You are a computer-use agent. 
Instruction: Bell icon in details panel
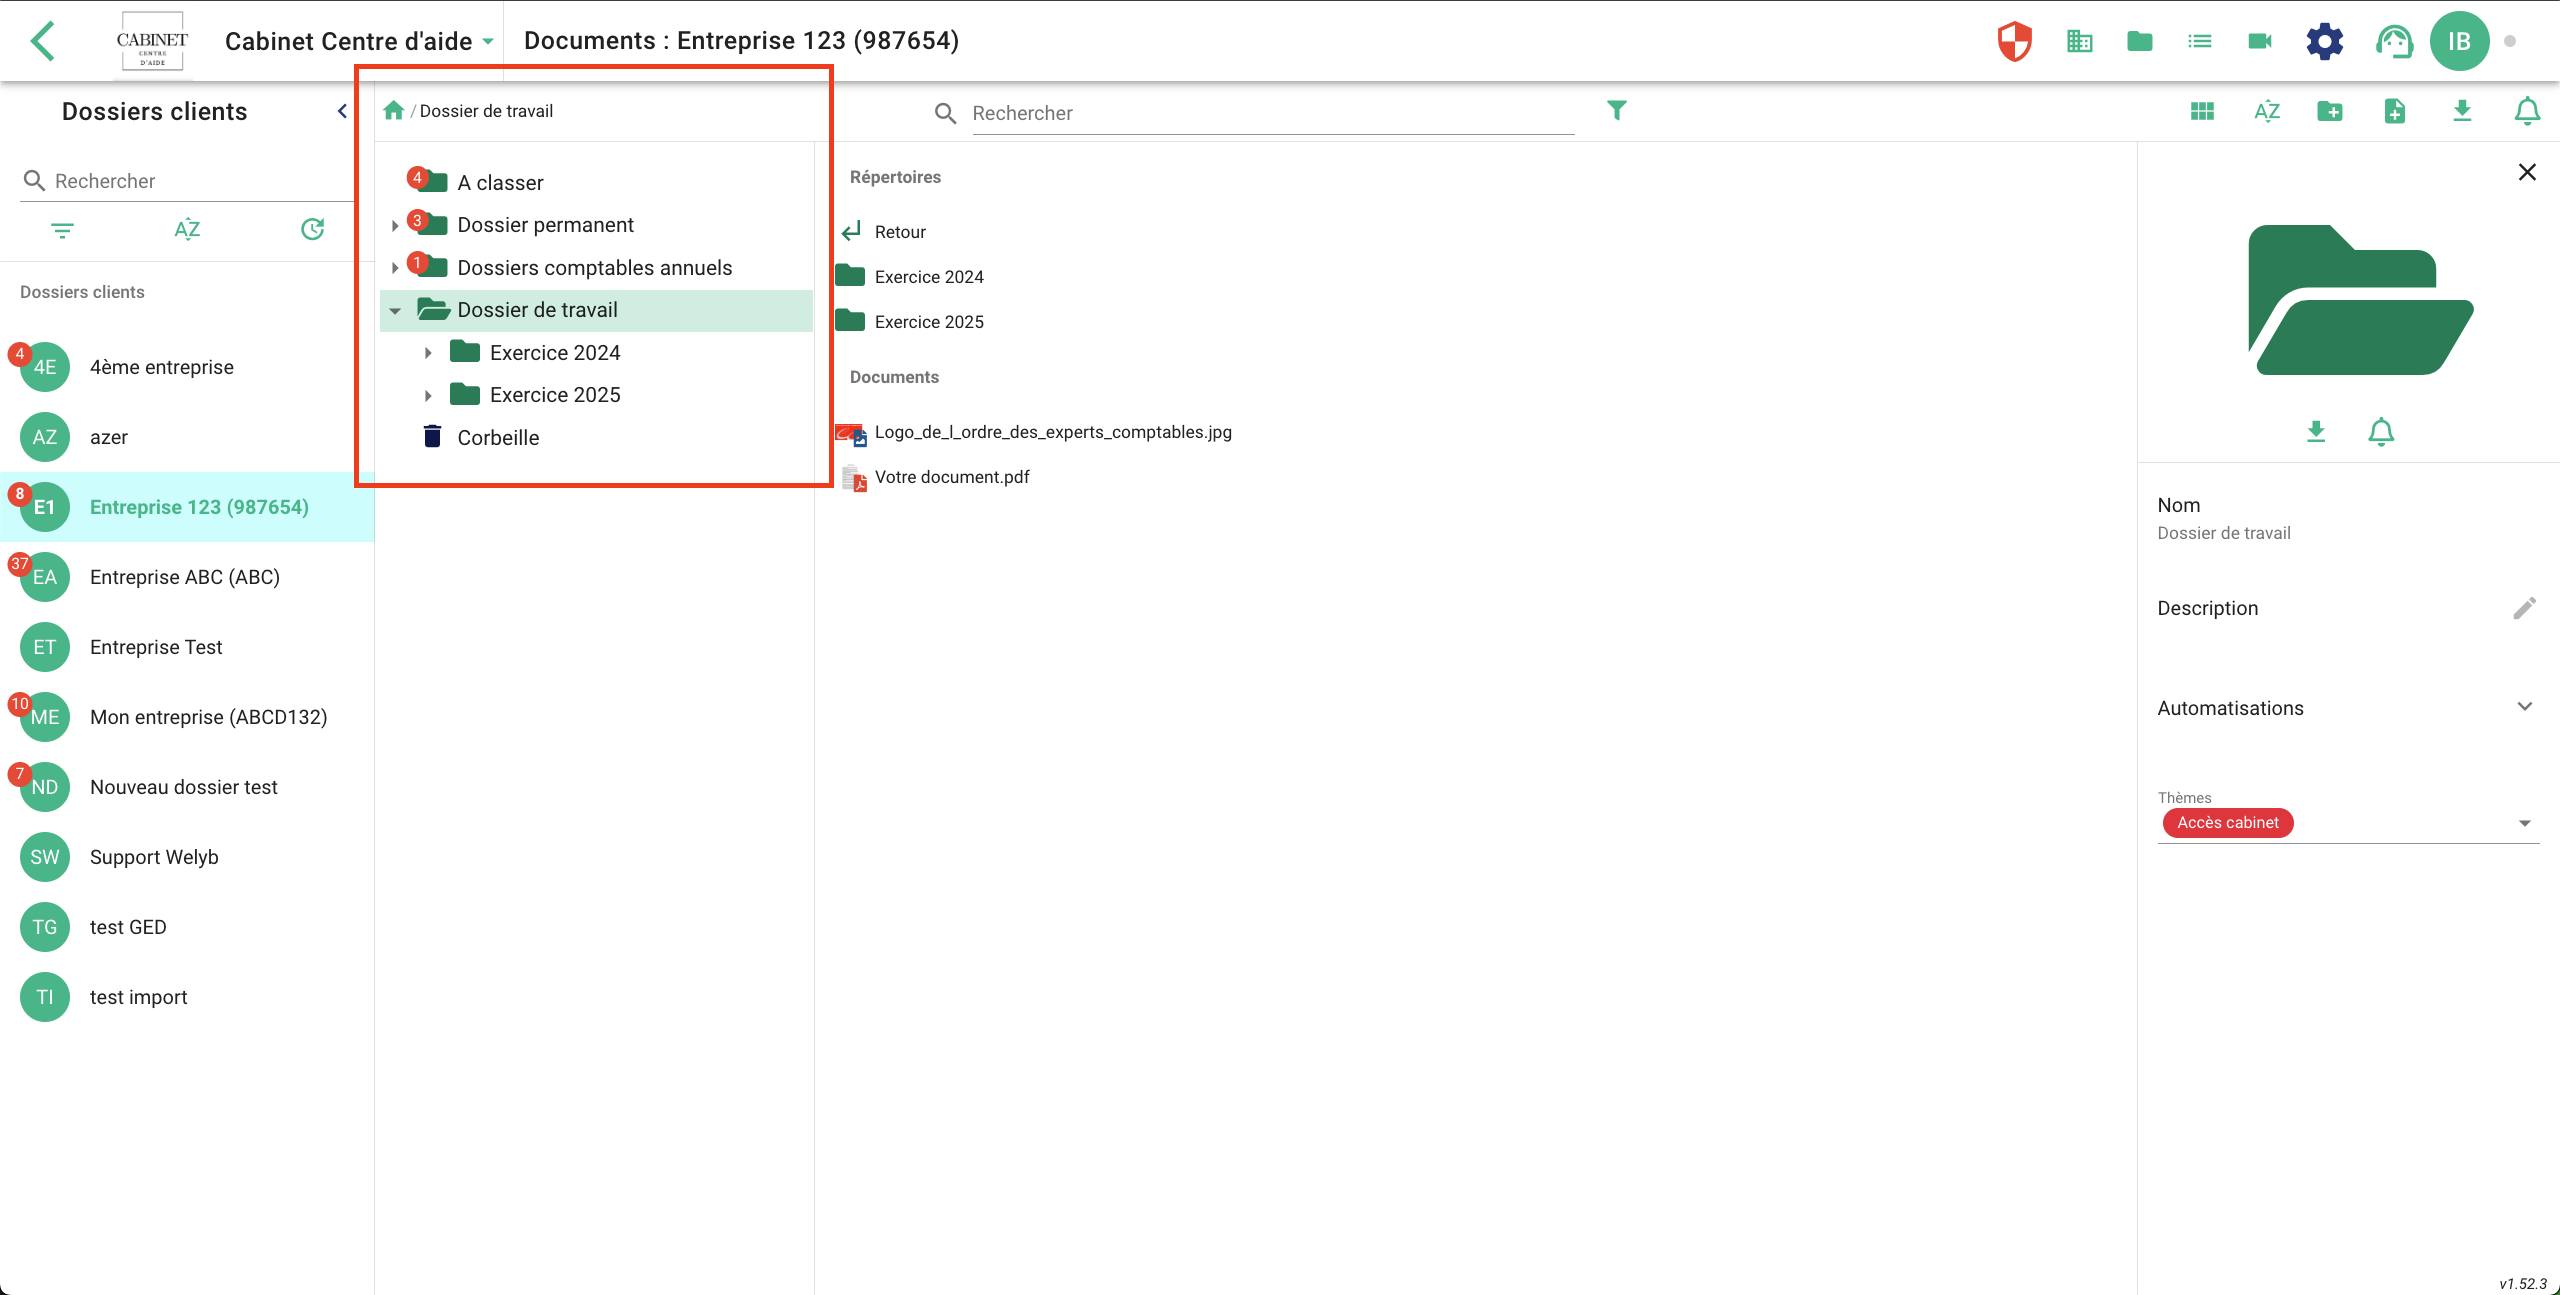pos(2381,431)
